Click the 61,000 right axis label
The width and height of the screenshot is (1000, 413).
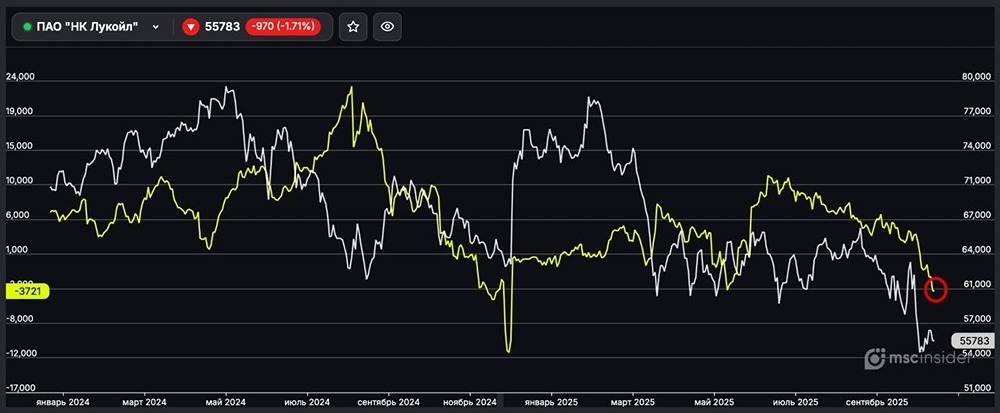(x=976, y=285)
